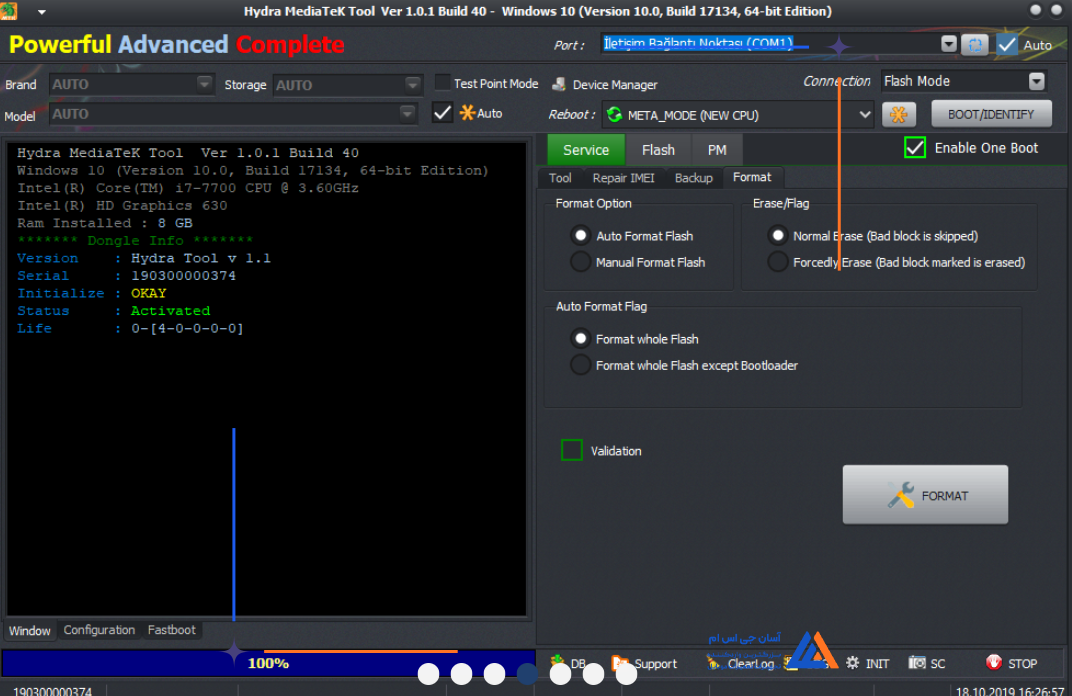Click the ClearLog button
Image resolution: width=1072 pixels, height=696 pixels.
(742, 663)
